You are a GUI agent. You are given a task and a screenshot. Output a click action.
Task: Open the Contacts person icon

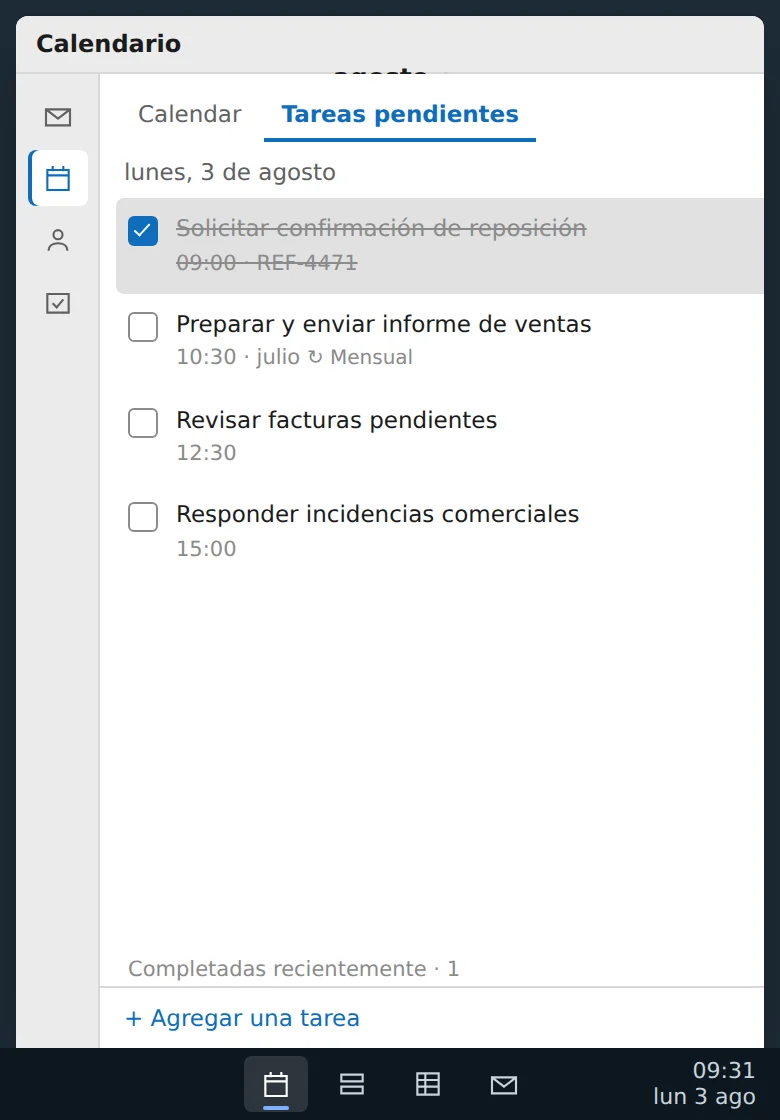click(x=58, y=241)
